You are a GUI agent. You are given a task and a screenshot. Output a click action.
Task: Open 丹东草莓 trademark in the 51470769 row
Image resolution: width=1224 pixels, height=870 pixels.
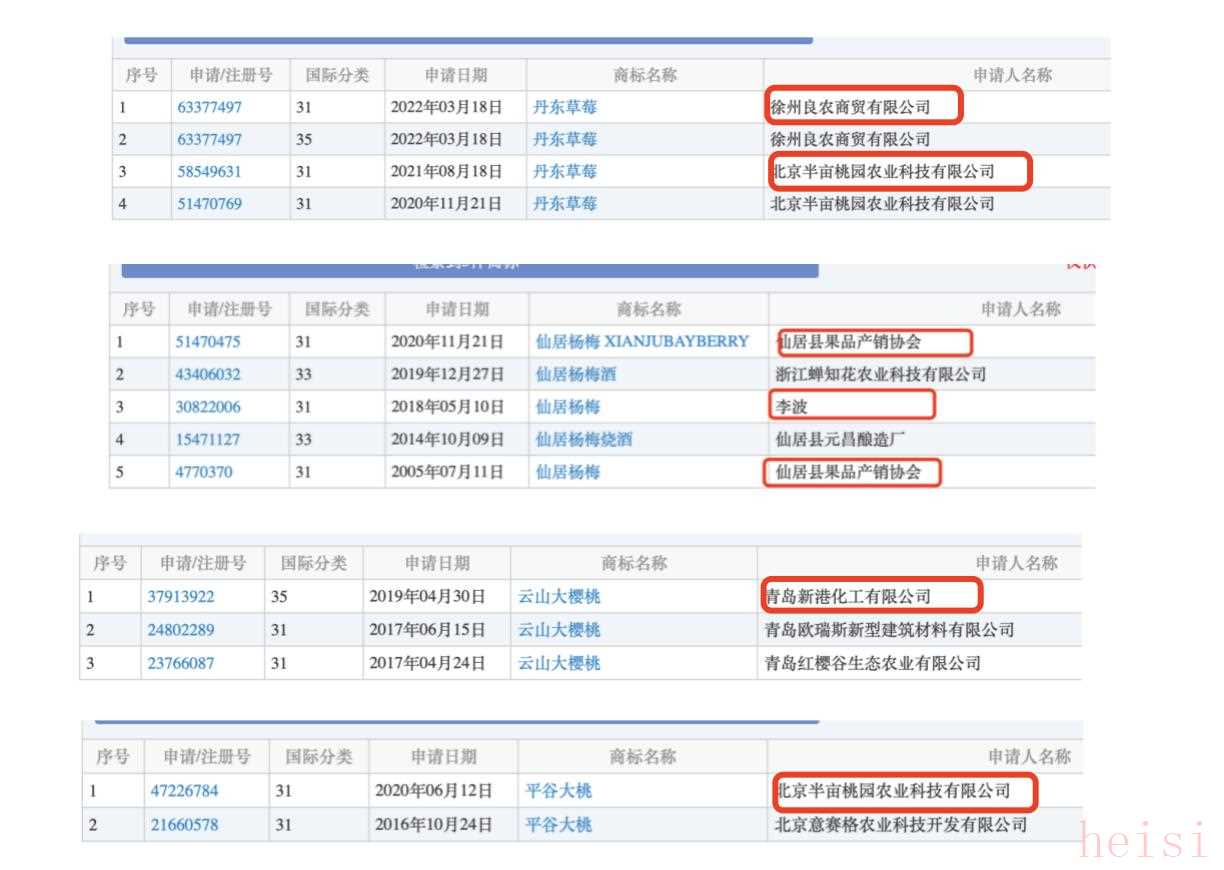point(565,204)
